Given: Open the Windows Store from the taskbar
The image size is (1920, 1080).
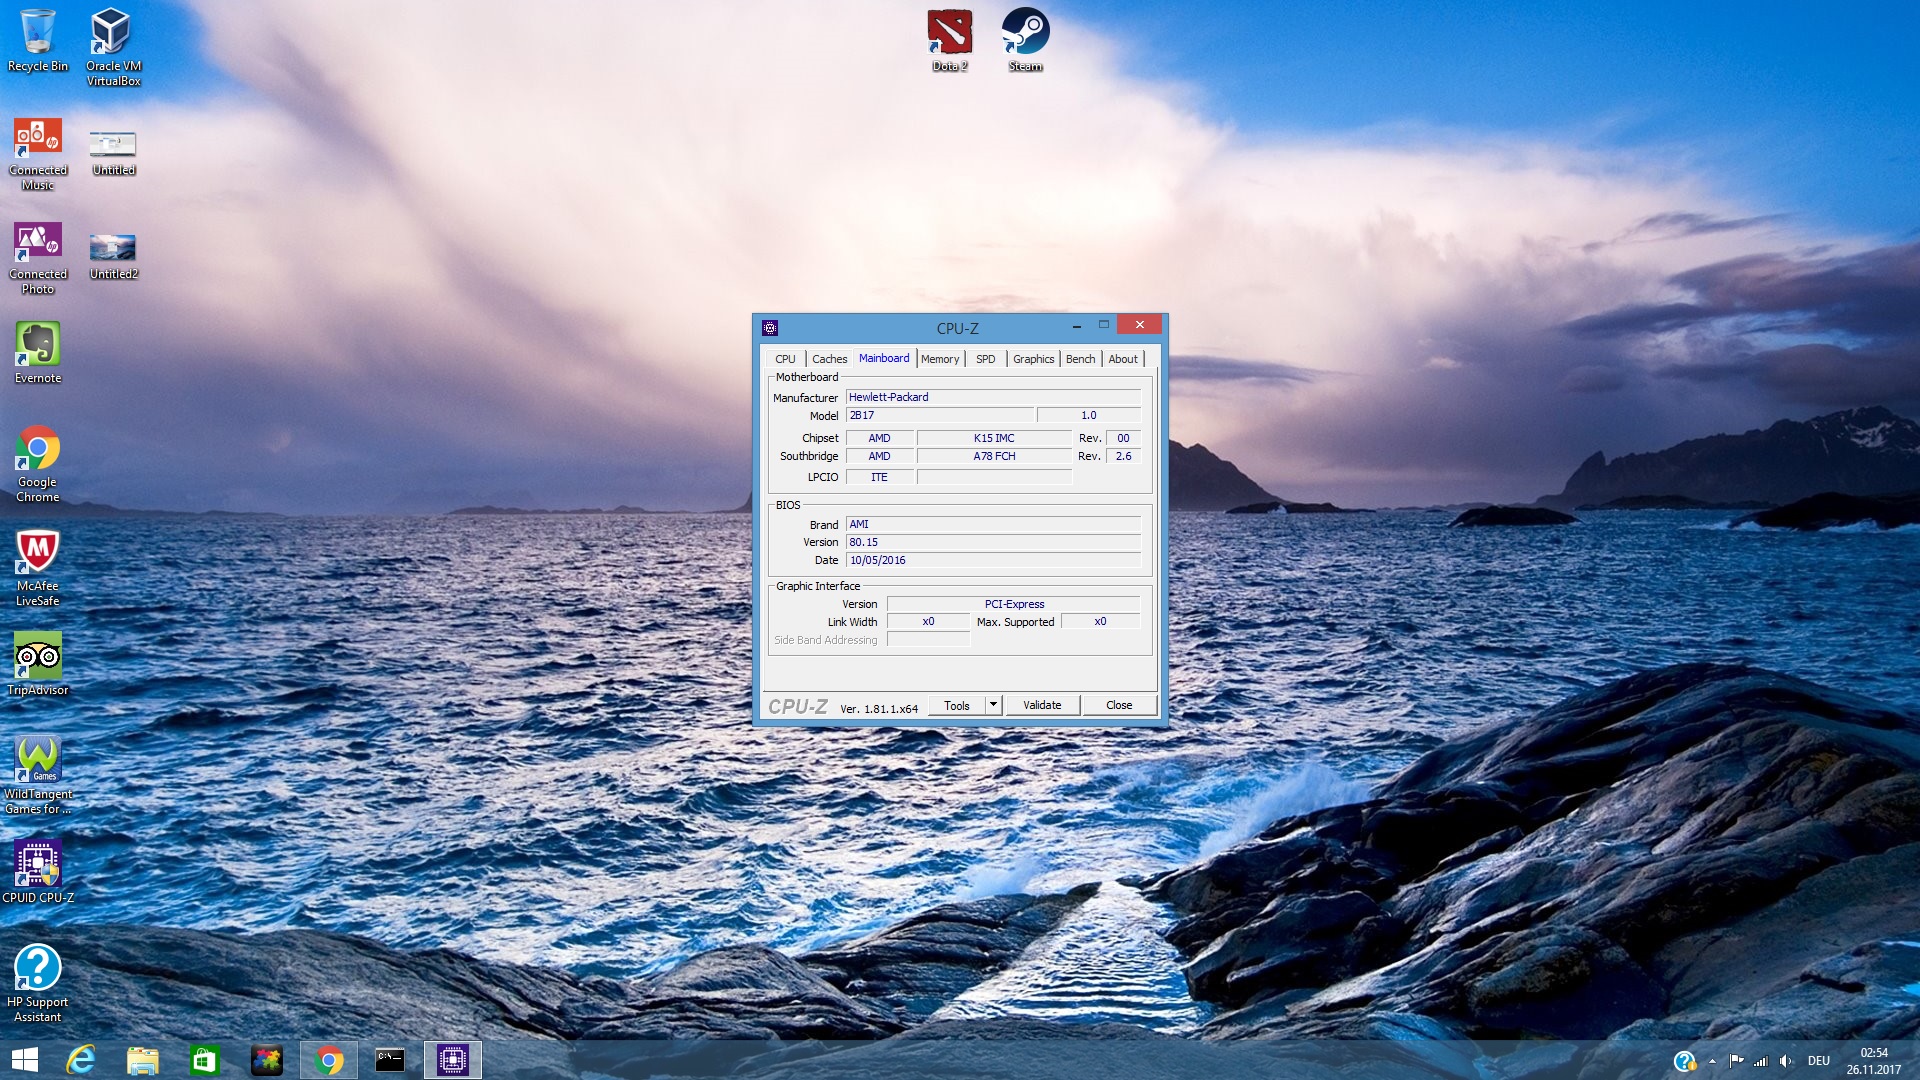Looking at the screenshot, I should (x=204, y=1060).
